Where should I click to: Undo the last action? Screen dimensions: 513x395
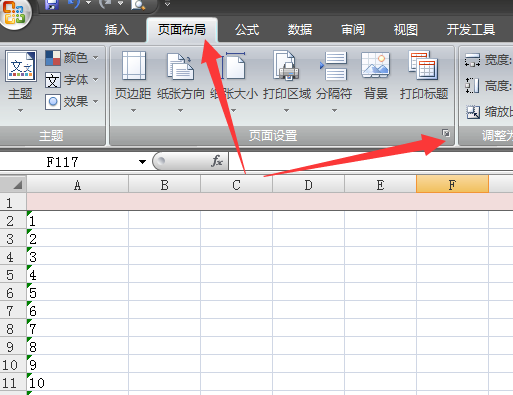click(x=73, y=4)
